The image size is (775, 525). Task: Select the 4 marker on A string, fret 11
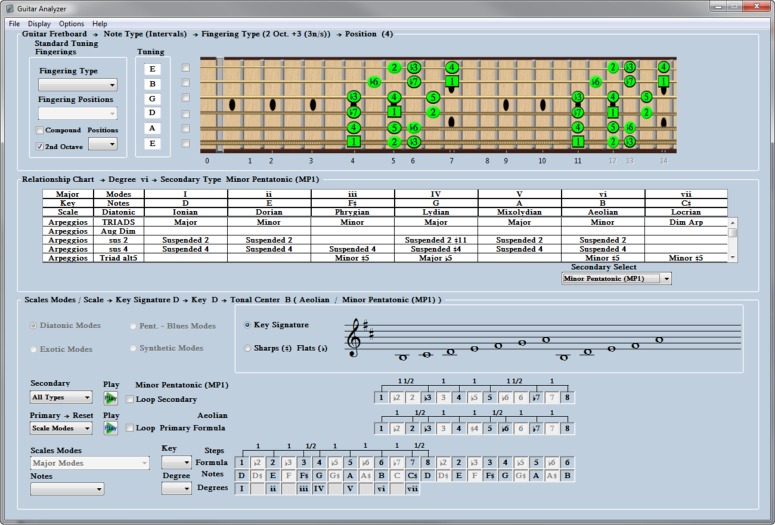(578, 128)
